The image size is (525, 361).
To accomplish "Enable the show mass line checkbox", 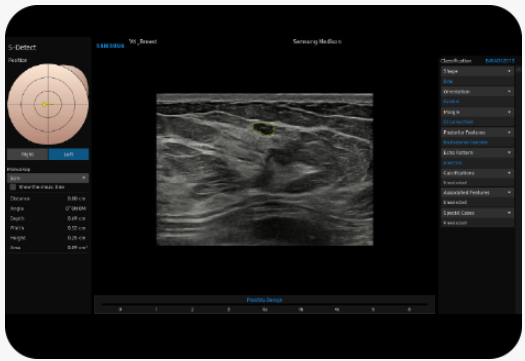I will click(x=13, y=187).
